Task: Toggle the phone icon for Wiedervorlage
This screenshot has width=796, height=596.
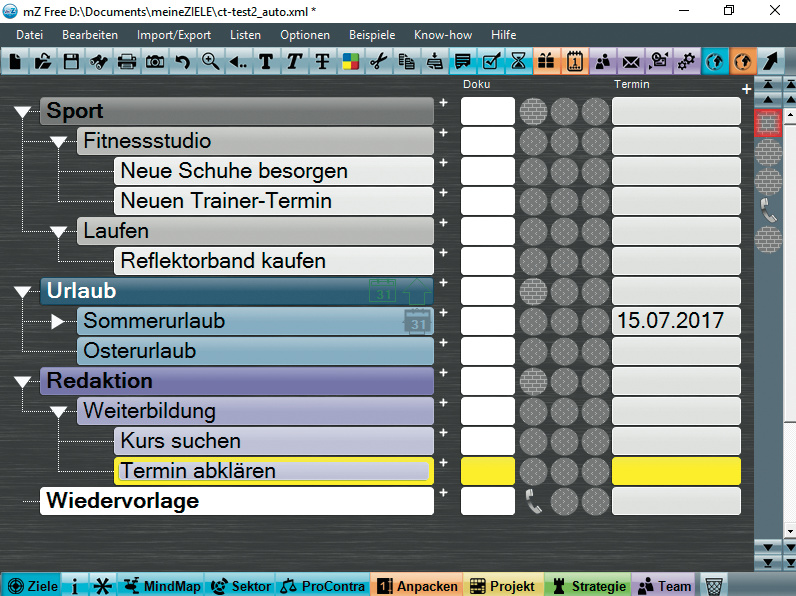Action: click(534, 501)
